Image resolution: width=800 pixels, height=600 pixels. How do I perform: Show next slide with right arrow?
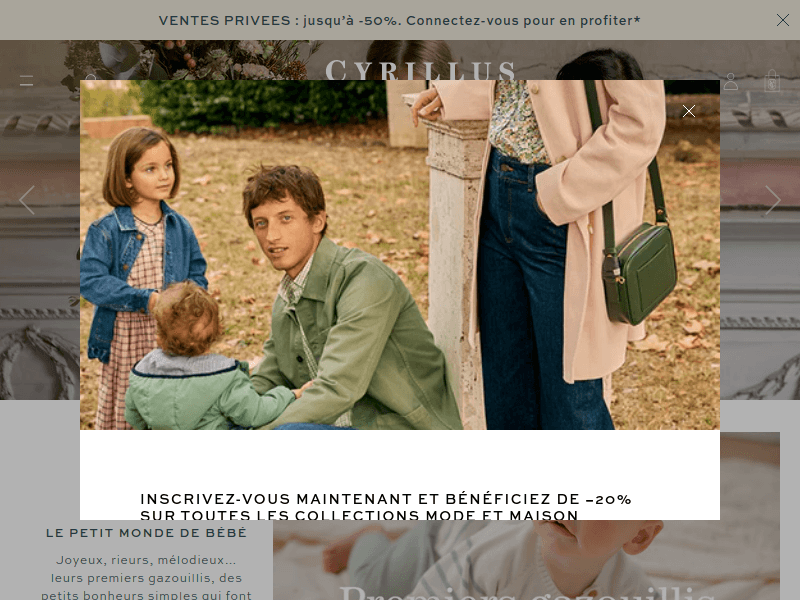click(x=772, y=199)
